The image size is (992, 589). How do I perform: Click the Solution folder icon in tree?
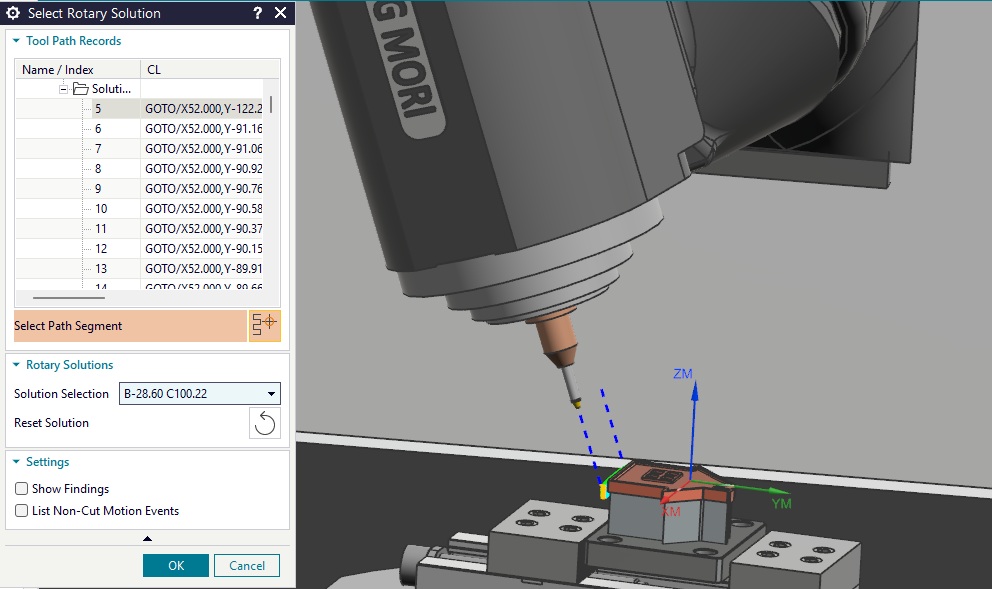(81, 89)
